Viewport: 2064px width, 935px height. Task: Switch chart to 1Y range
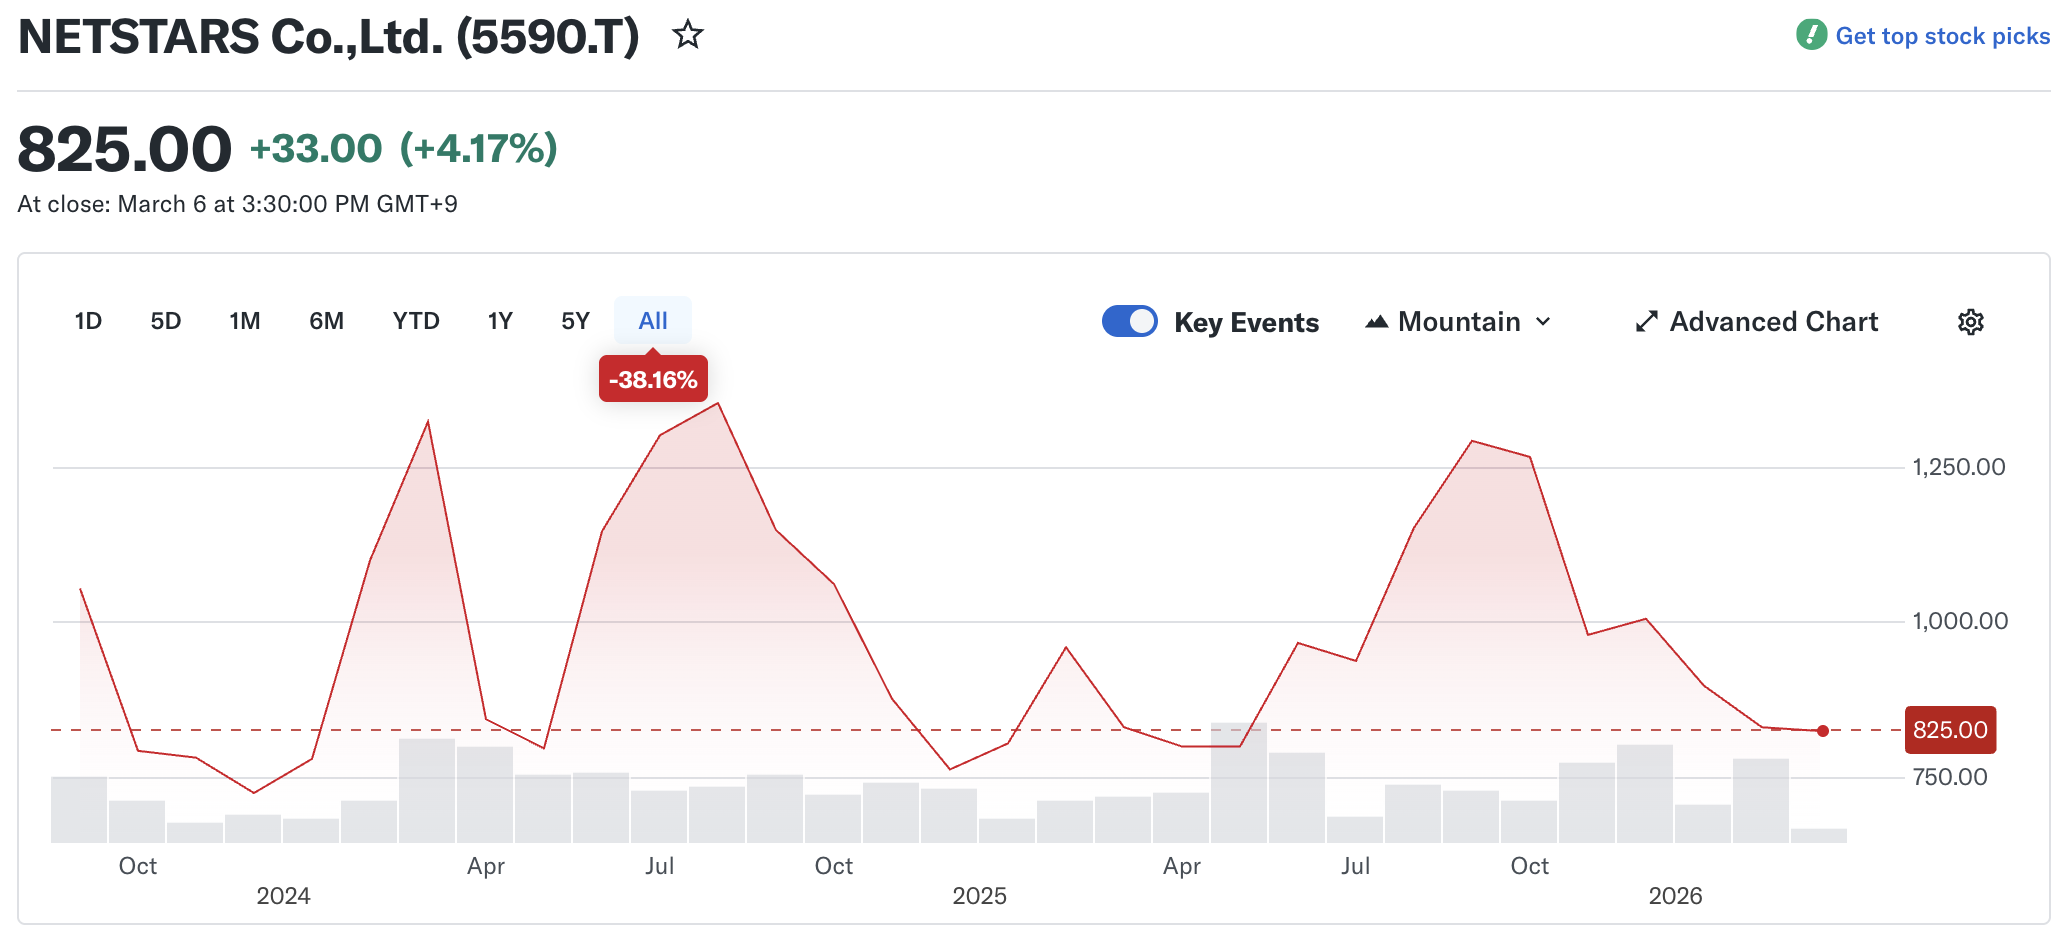[x=500, y=321]
